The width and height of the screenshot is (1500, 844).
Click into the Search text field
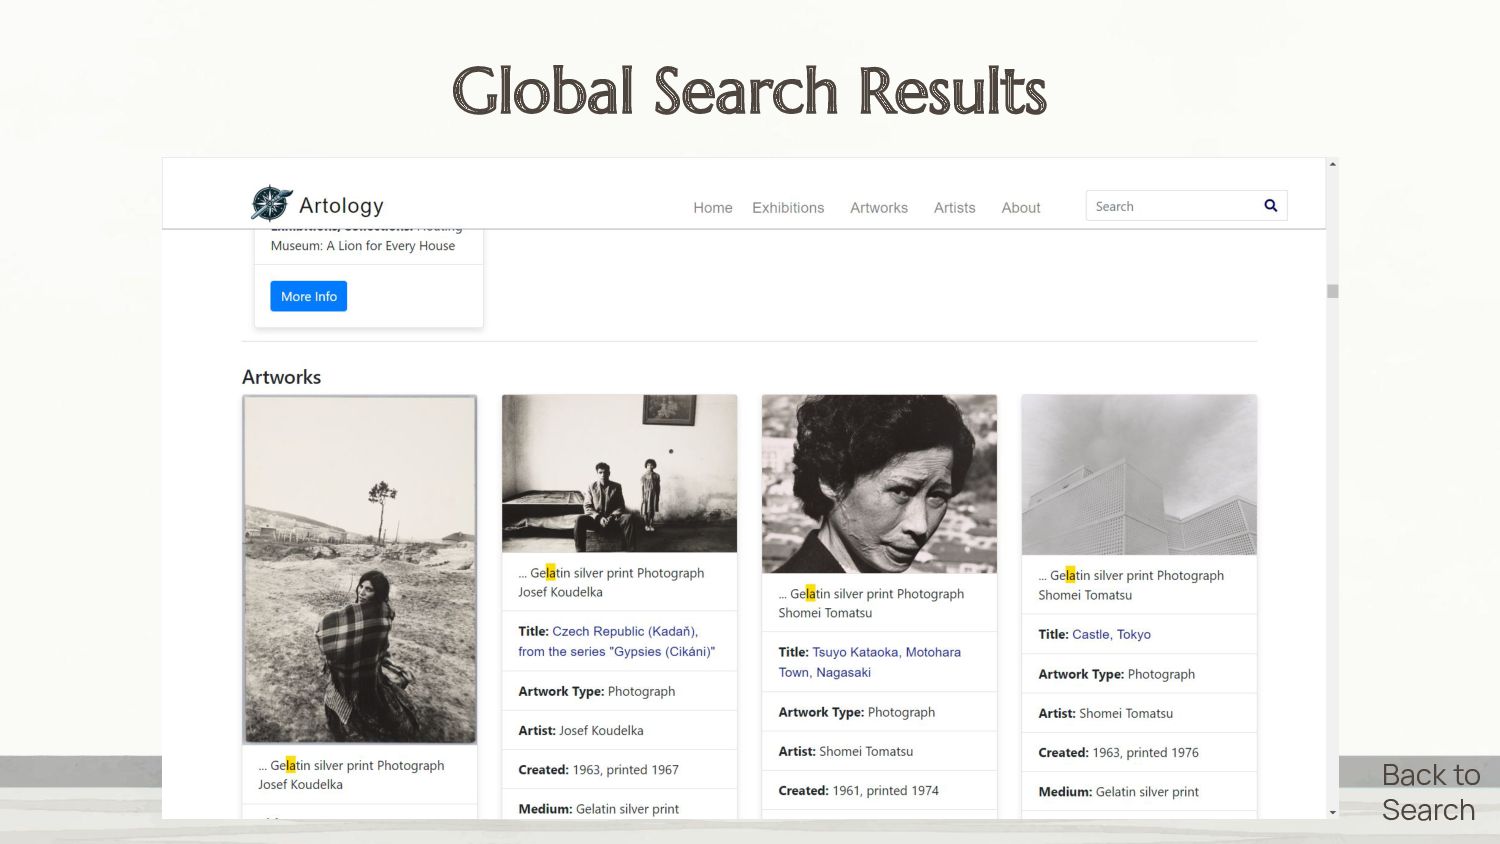point(1170,206)
